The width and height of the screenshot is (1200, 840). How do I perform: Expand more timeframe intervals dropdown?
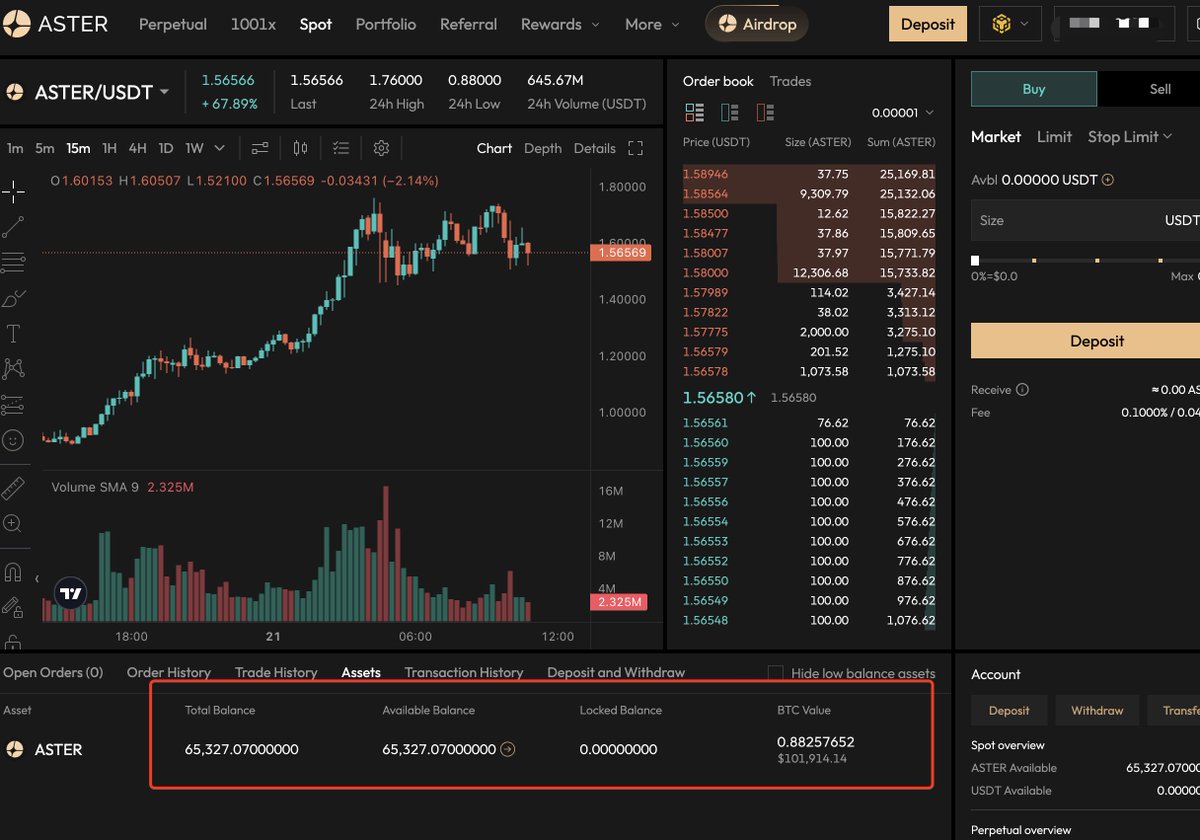(x=220, y=148)
